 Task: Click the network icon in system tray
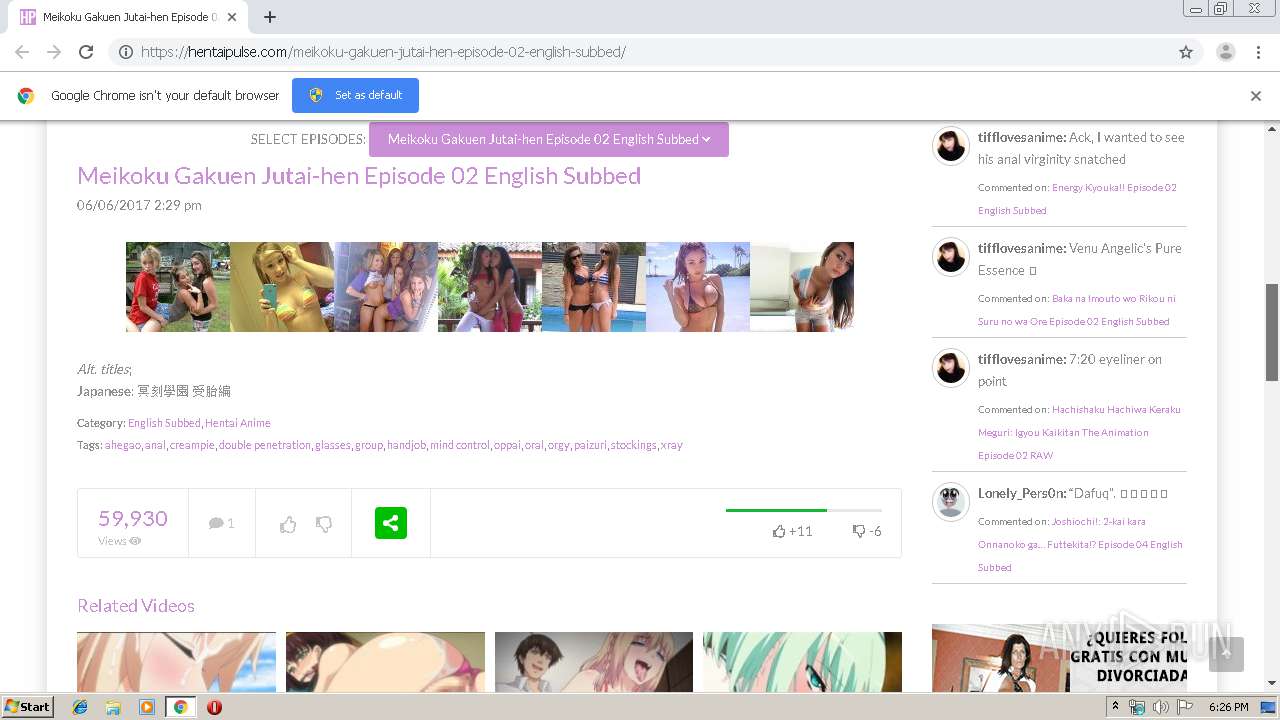tap(1137, 707)
